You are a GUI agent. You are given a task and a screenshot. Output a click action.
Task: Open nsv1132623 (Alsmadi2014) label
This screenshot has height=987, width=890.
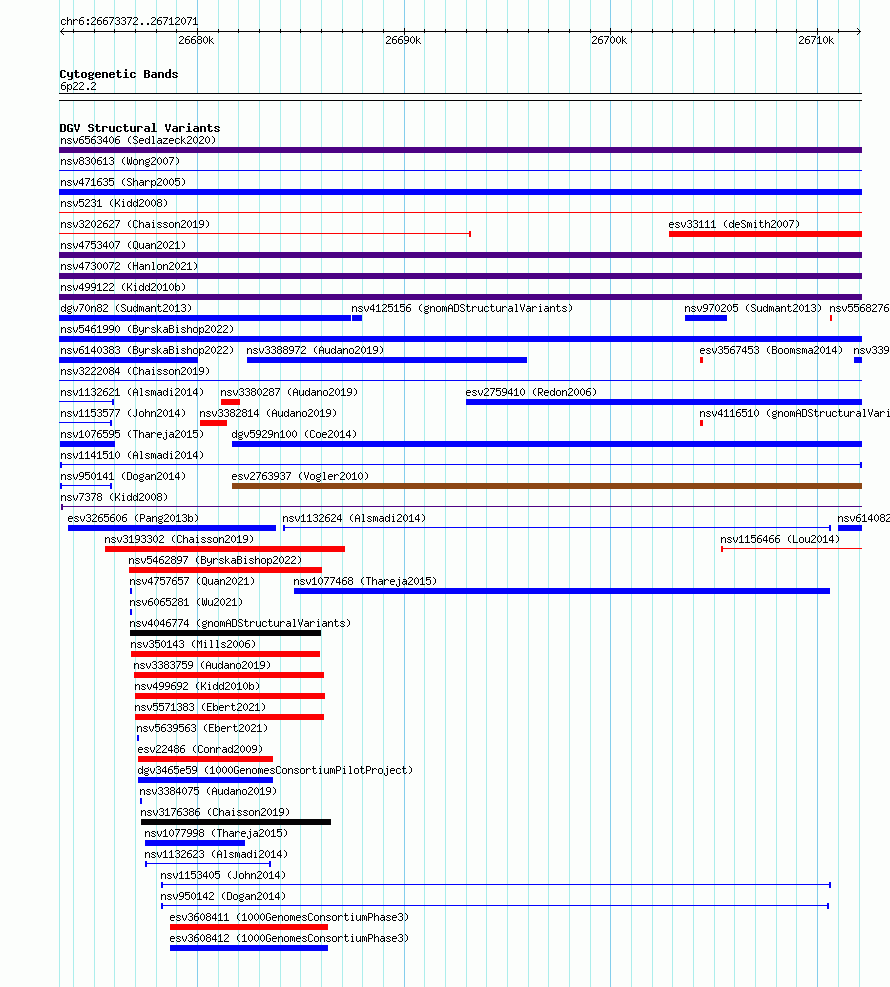(x=216, y=854)
